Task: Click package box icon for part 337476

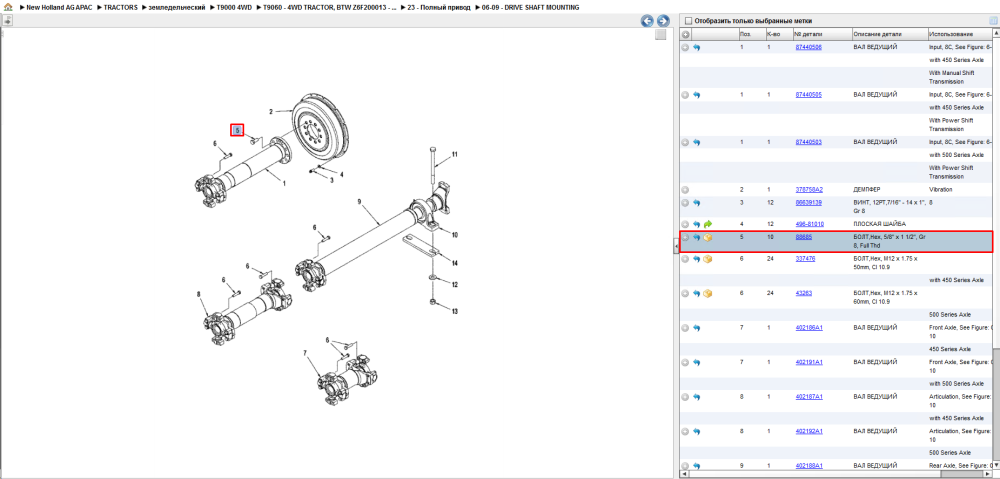Action: [708, 259]
